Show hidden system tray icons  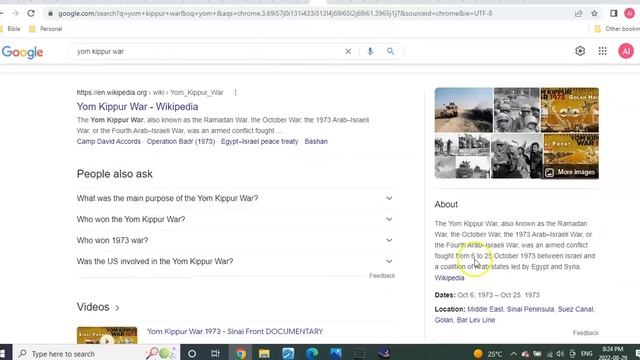click(x=513, y=354)
